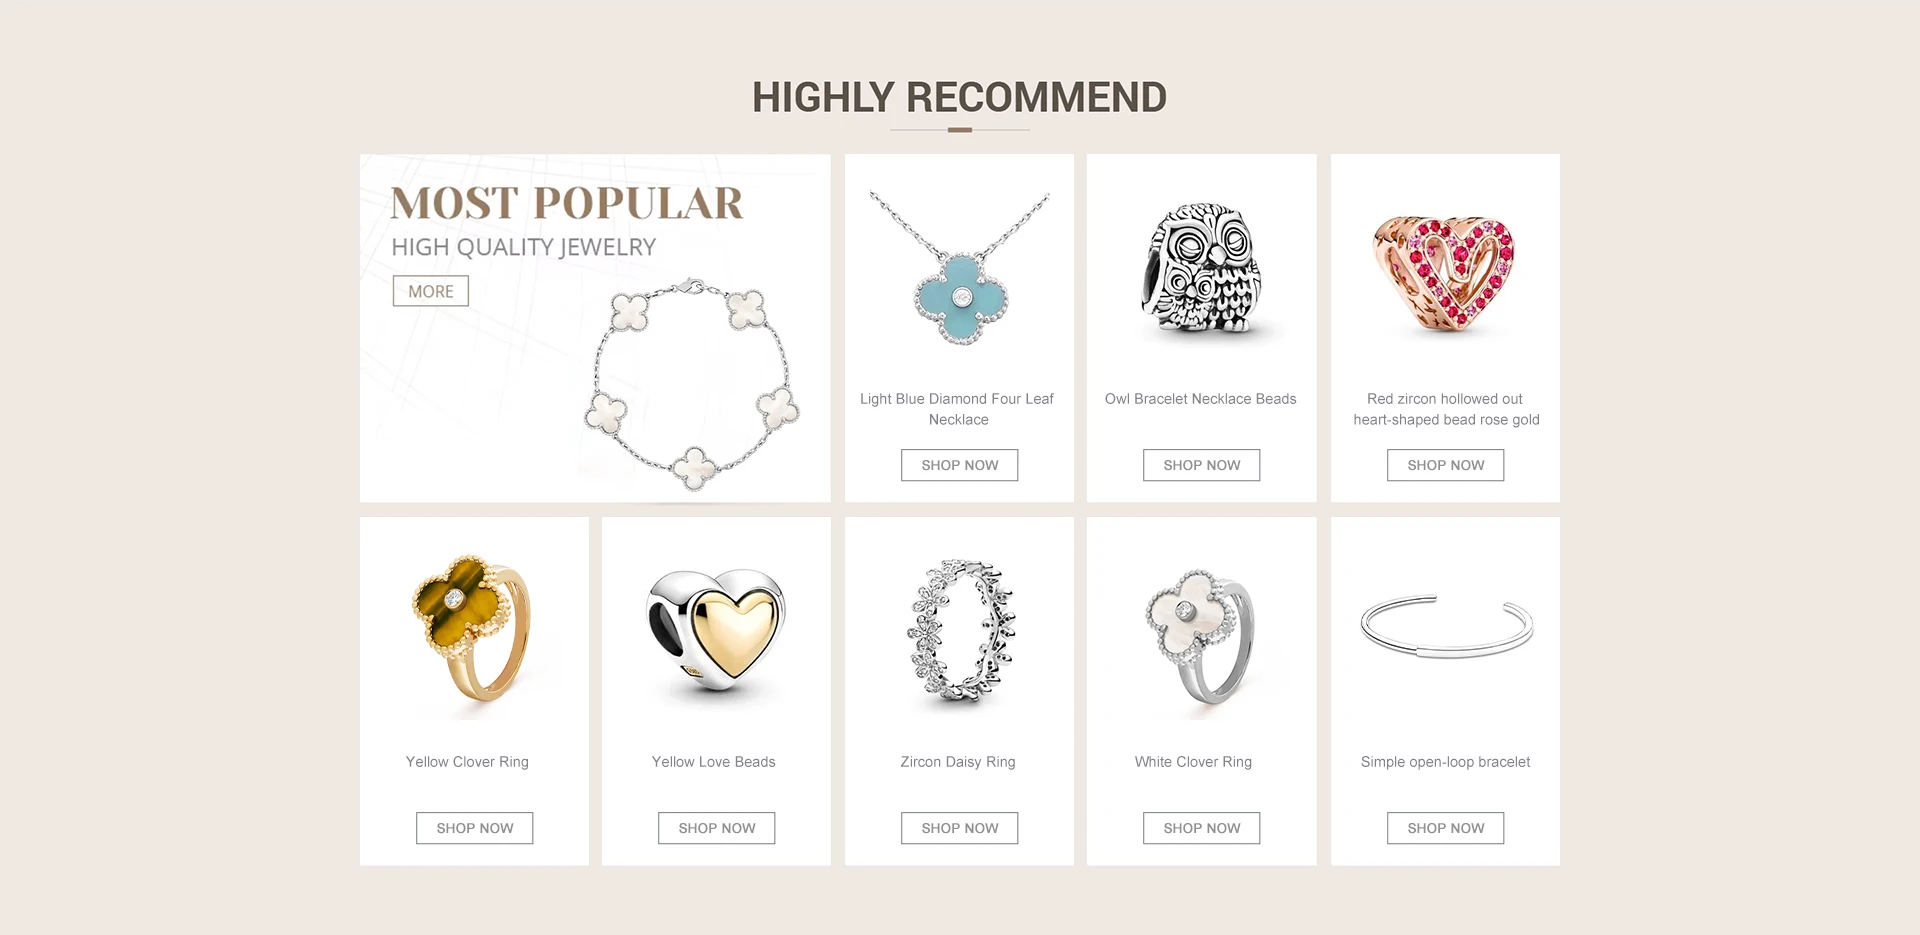The image size is (1920, 935).
Task: Open the owl bead product image
Action: pyautogui.click(x=1202, y=271)
